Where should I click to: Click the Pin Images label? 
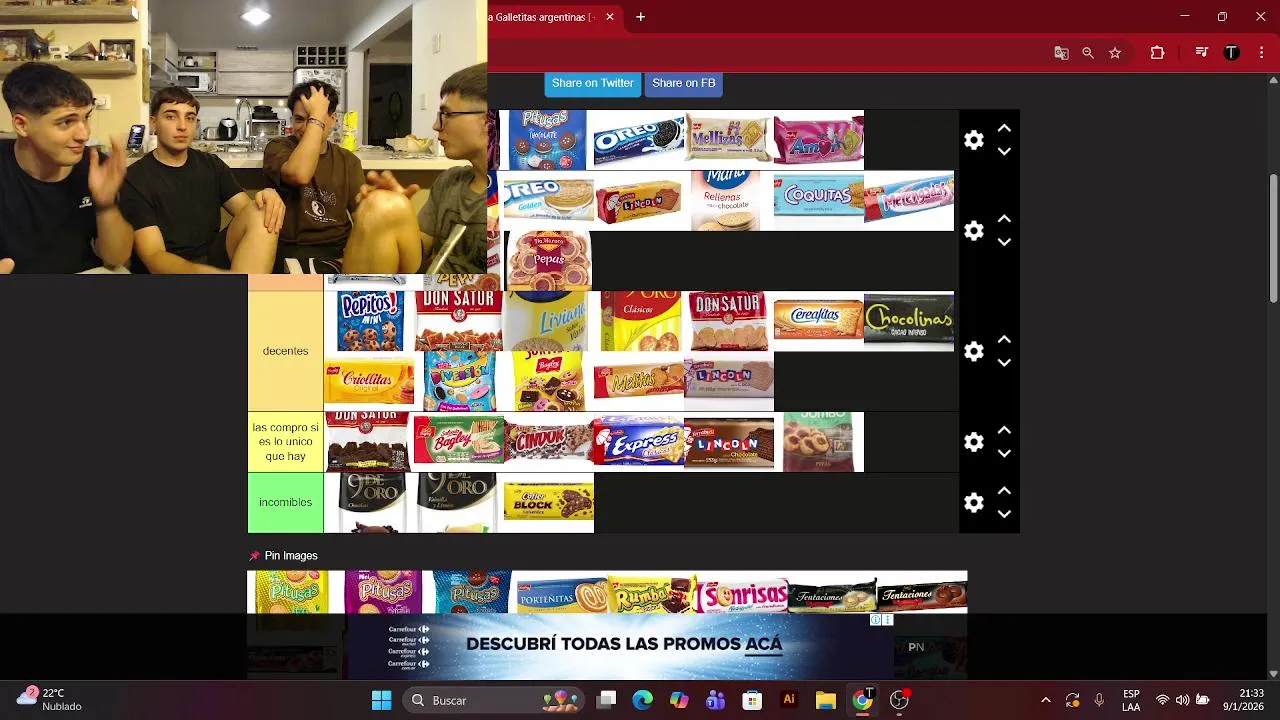290,556
